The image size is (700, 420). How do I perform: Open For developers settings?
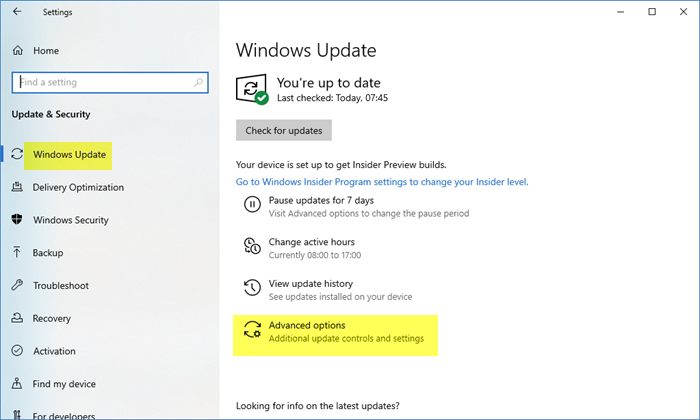[x=64, y=416]
